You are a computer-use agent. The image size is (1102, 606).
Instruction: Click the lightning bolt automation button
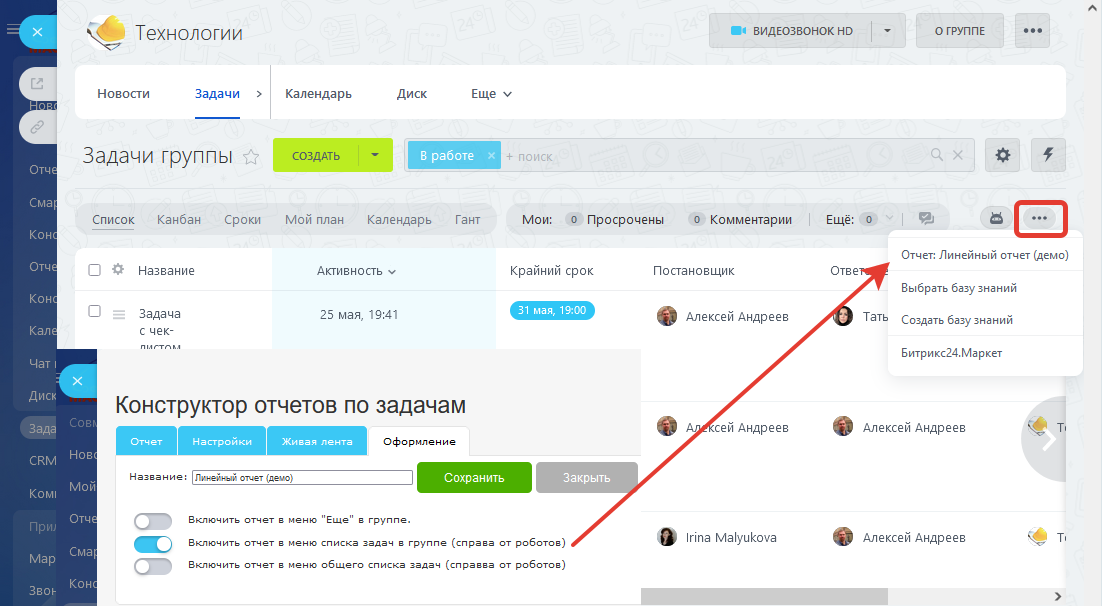(x=1048, y=155)
